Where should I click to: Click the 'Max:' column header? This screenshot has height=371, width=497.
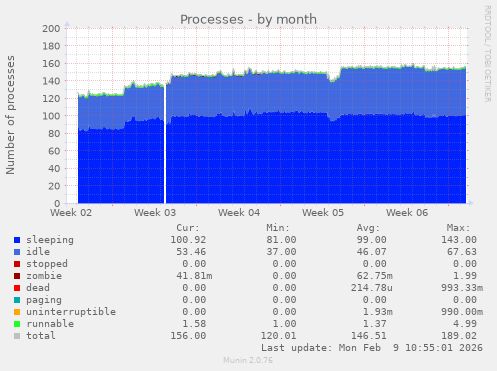pyautogui.click(x=458, y=228)
